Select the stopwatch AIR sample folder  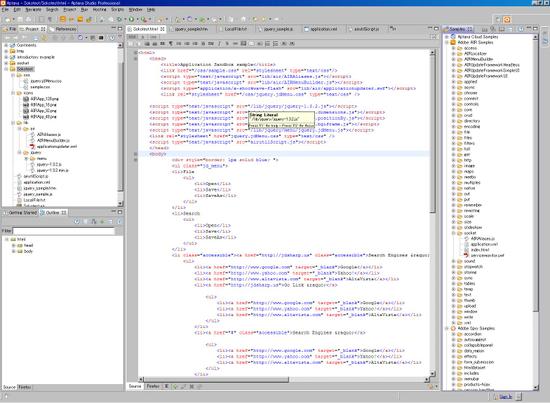tap(473, 267)
